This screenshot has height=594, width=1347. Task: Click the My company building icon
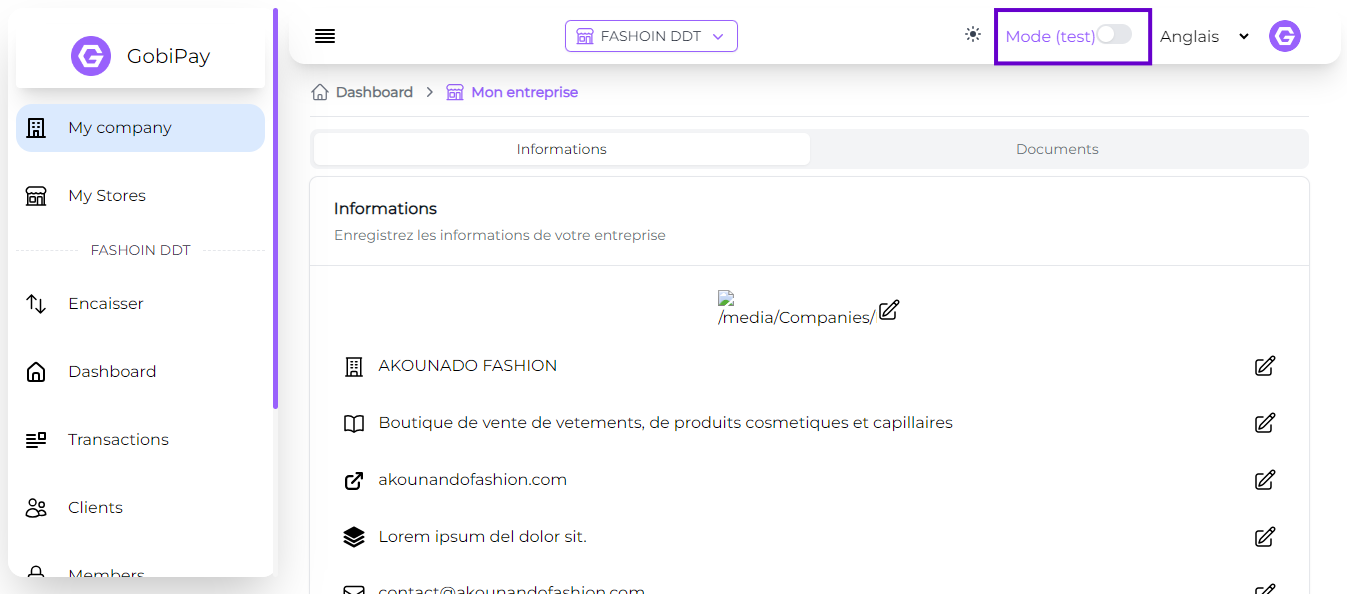36,128
